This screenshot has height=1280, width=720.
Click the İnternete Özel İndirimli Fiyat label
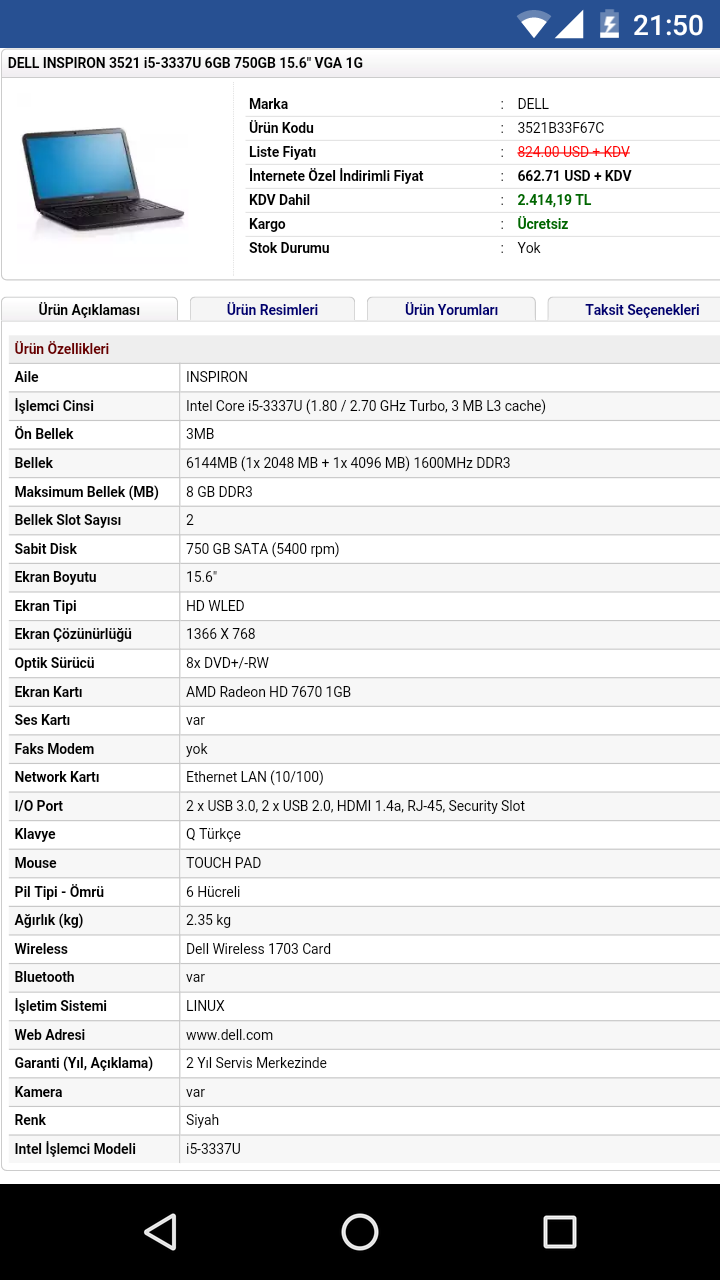(336, 176)
